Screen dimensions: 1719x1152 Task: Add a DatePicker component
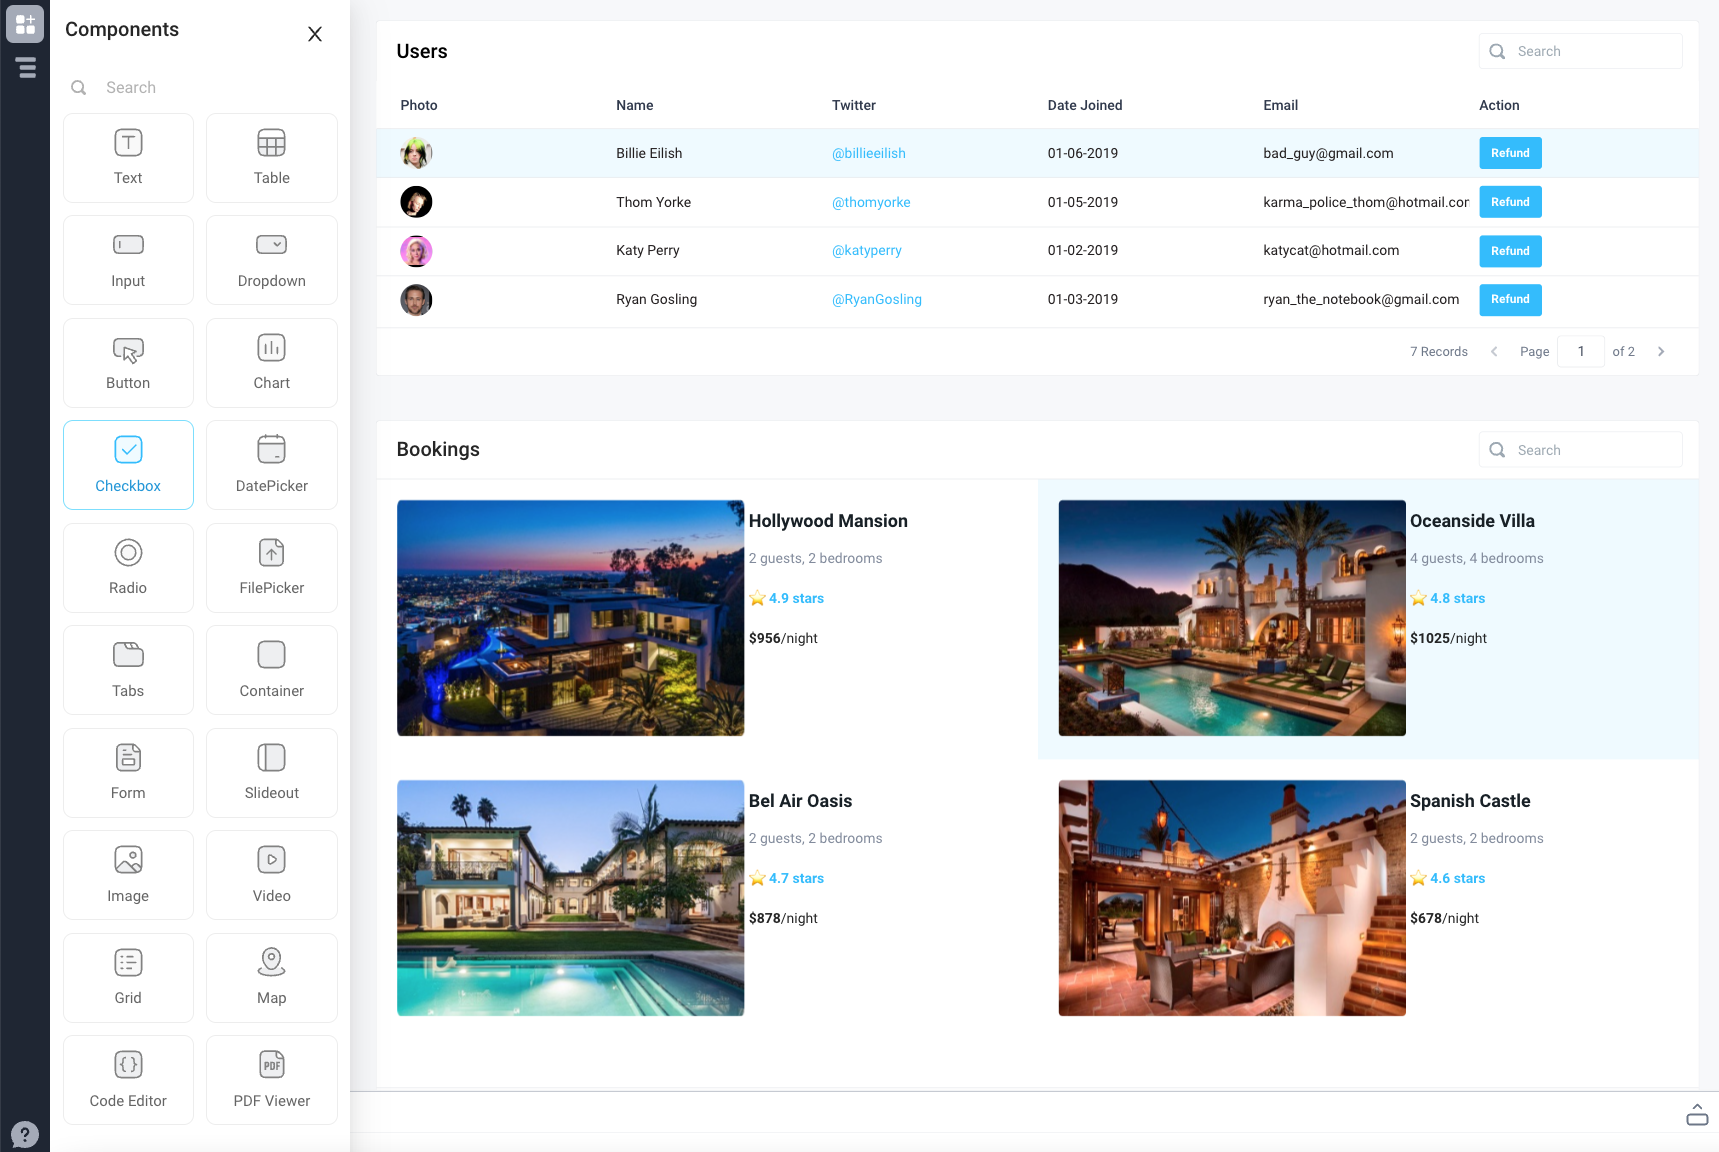pos(271,464)
